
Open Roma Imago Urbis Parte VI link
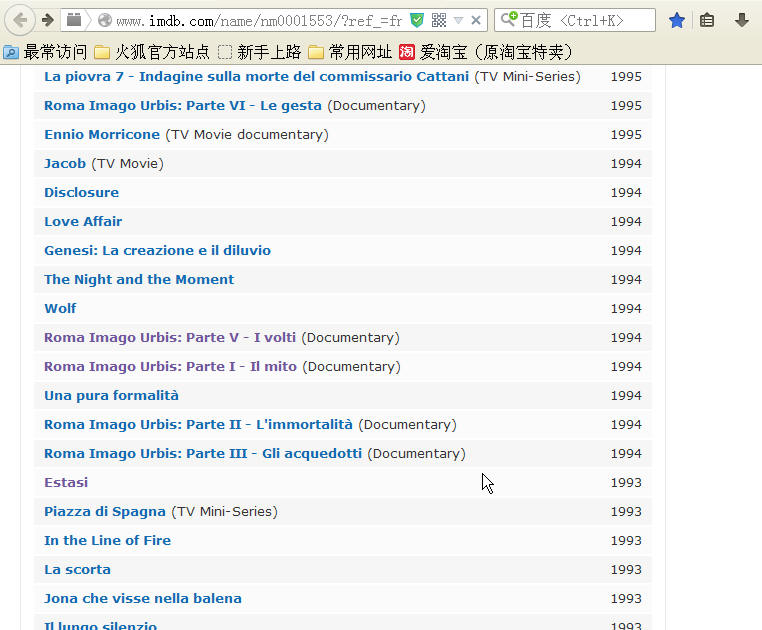click(x=183, y=105)
